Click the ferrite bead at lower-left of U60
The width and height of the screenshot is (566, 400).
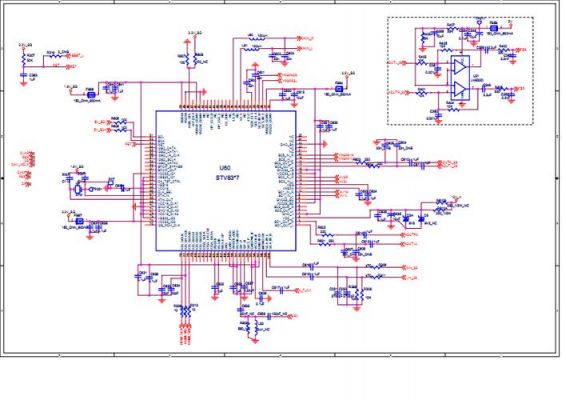pos(79,221)
